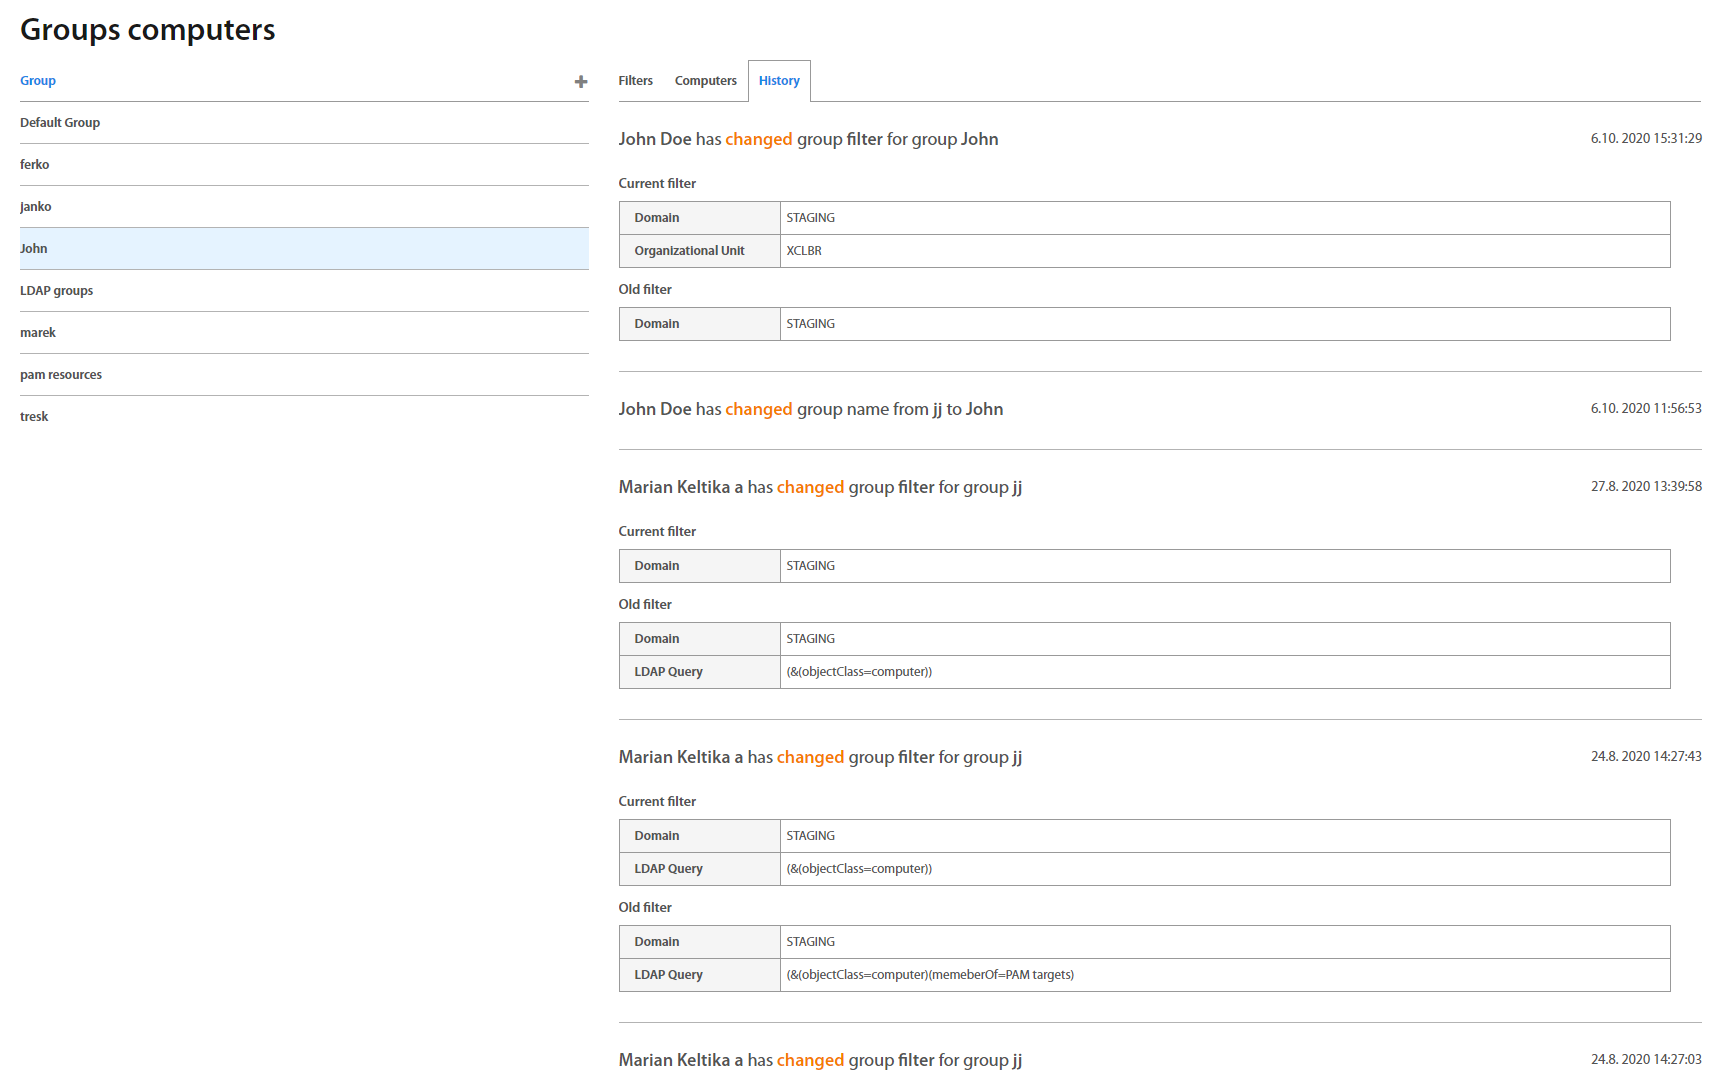The image size is (1720, 1080).
Task: Choose the LDAP groups entry
Action: coord(57,291)
